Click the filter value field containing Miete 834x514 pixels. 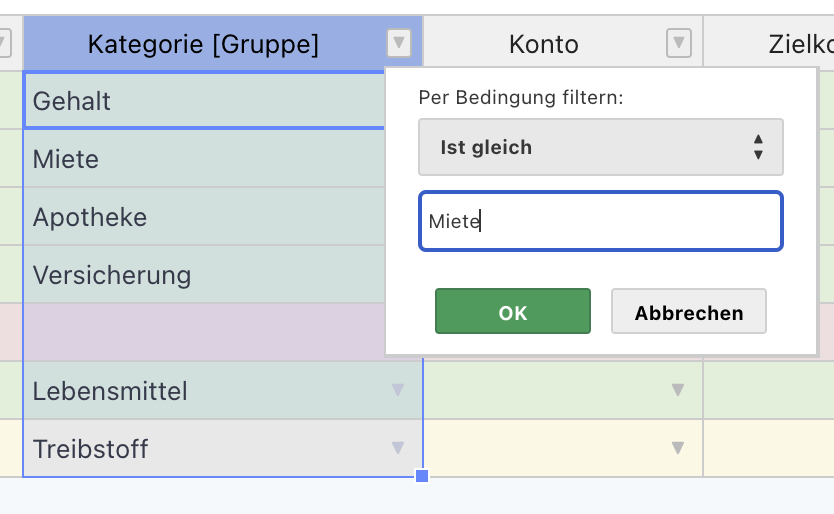click(600, 221)
